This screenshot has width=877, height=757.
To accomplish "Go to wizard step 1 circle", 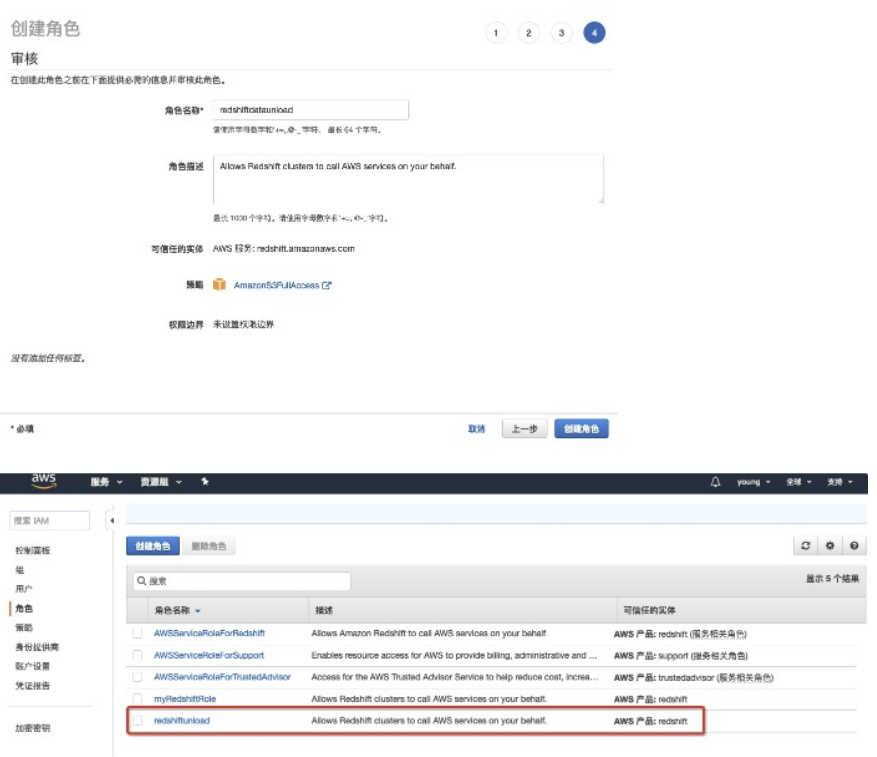I will [x=496, y=33].
